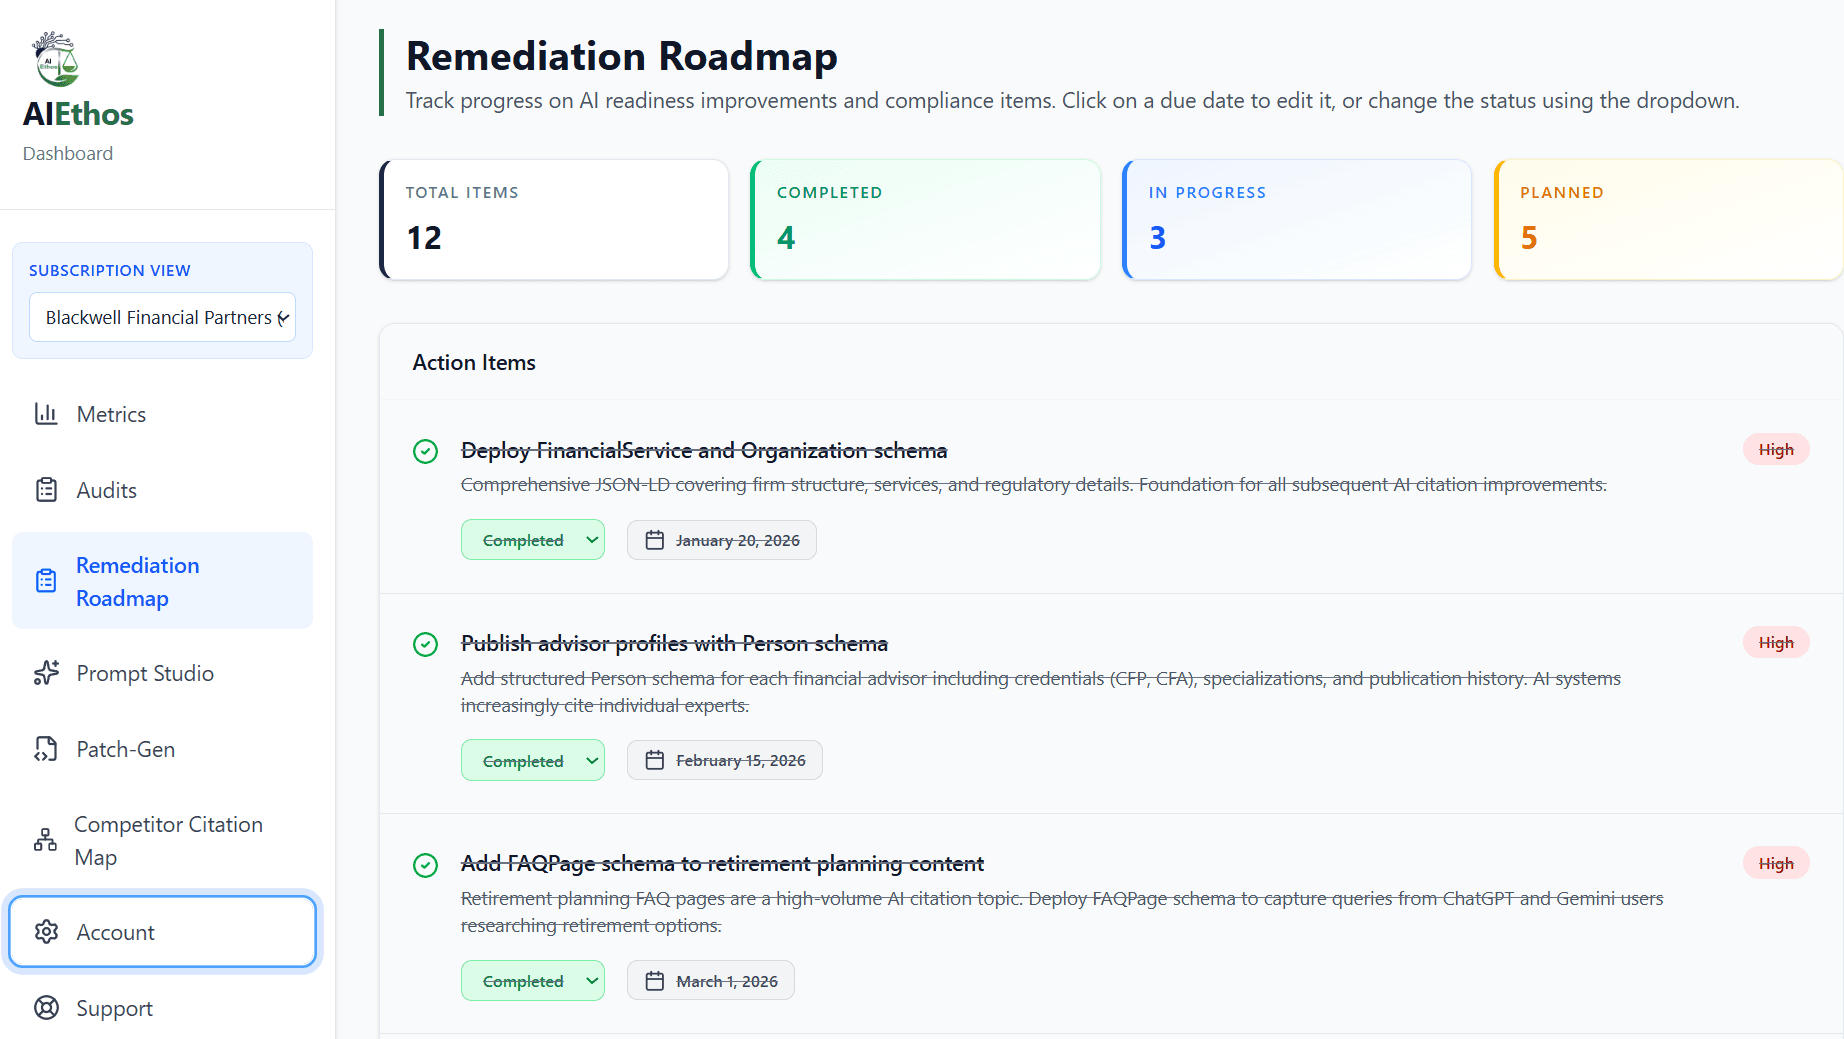The width and height of the screenshot is (1844, 1039).
Task: Select Remediation Roadmap in the sidebar
Action: click(162, 581)
